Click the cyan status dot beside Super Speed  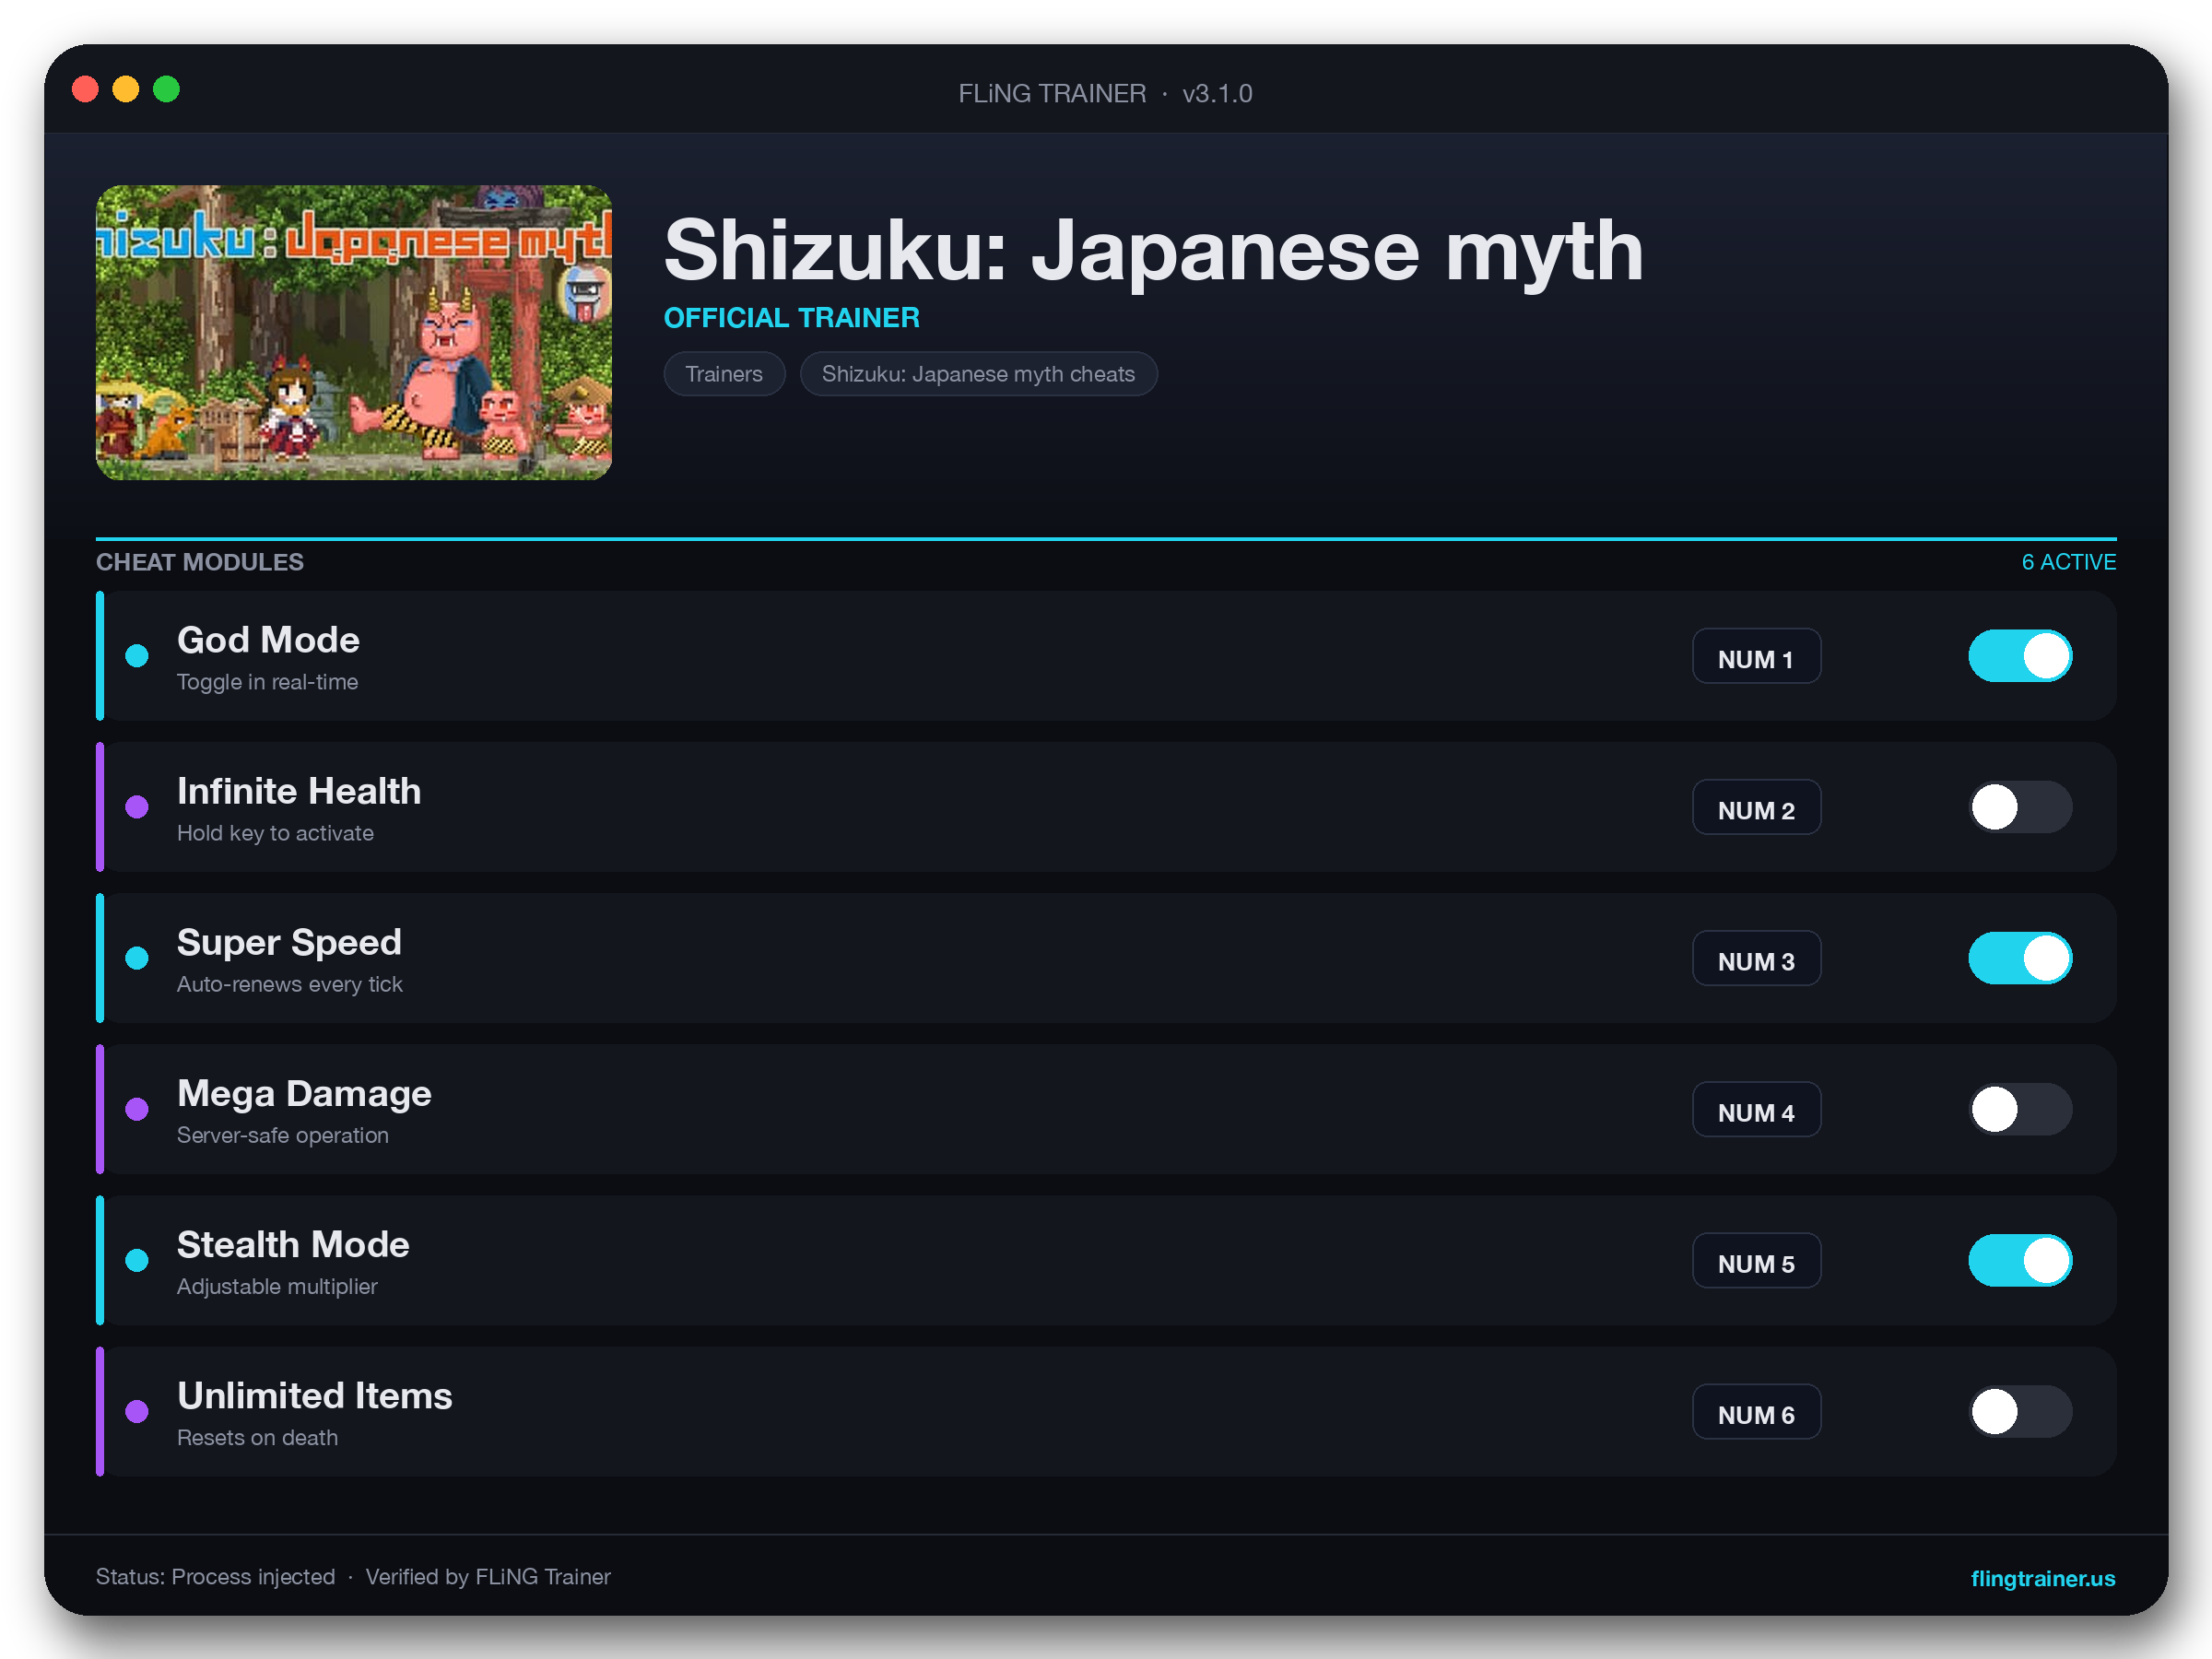[x=137, y=958]
